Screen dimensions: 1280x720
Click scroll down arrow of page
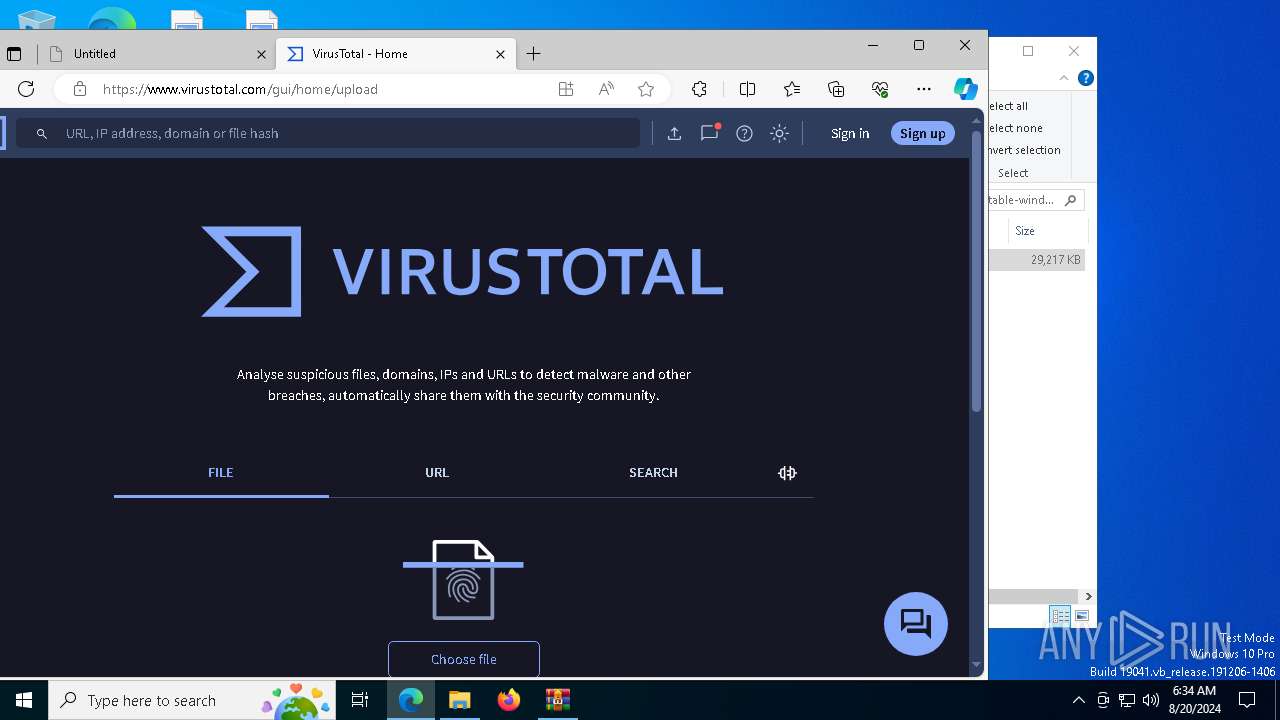click(x=977, y=666)
